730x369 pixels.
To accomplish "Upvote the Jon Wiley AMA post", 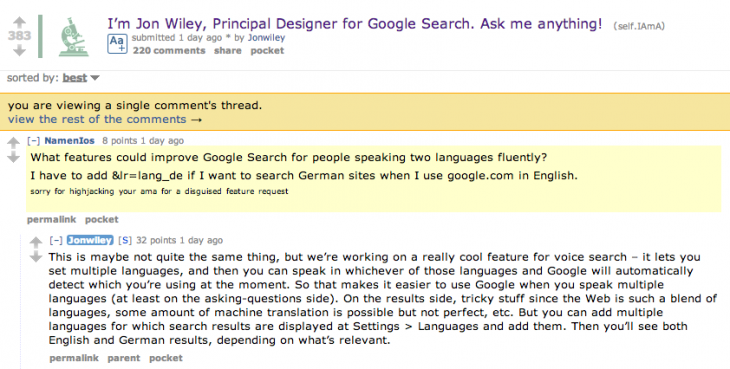I will click(x=19, y=21).
